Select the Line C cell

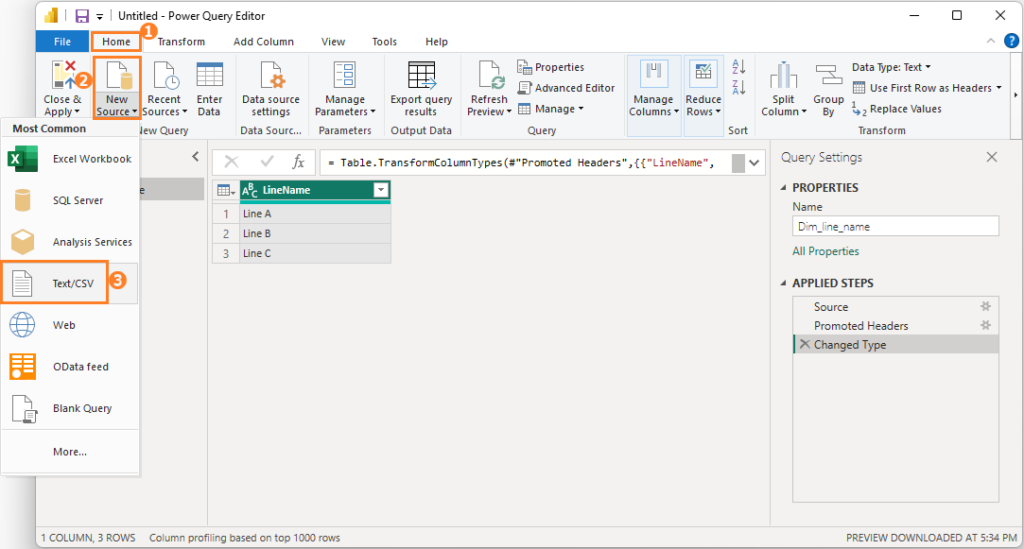pyautogui.click(x=315, y=253)
